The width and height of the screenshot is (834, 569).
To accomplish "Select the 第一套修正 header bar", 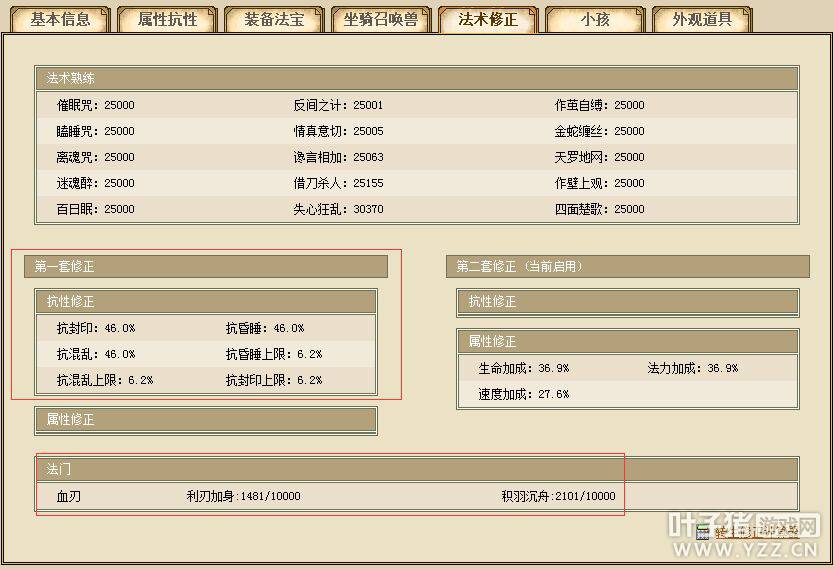I will click(205, 267).
